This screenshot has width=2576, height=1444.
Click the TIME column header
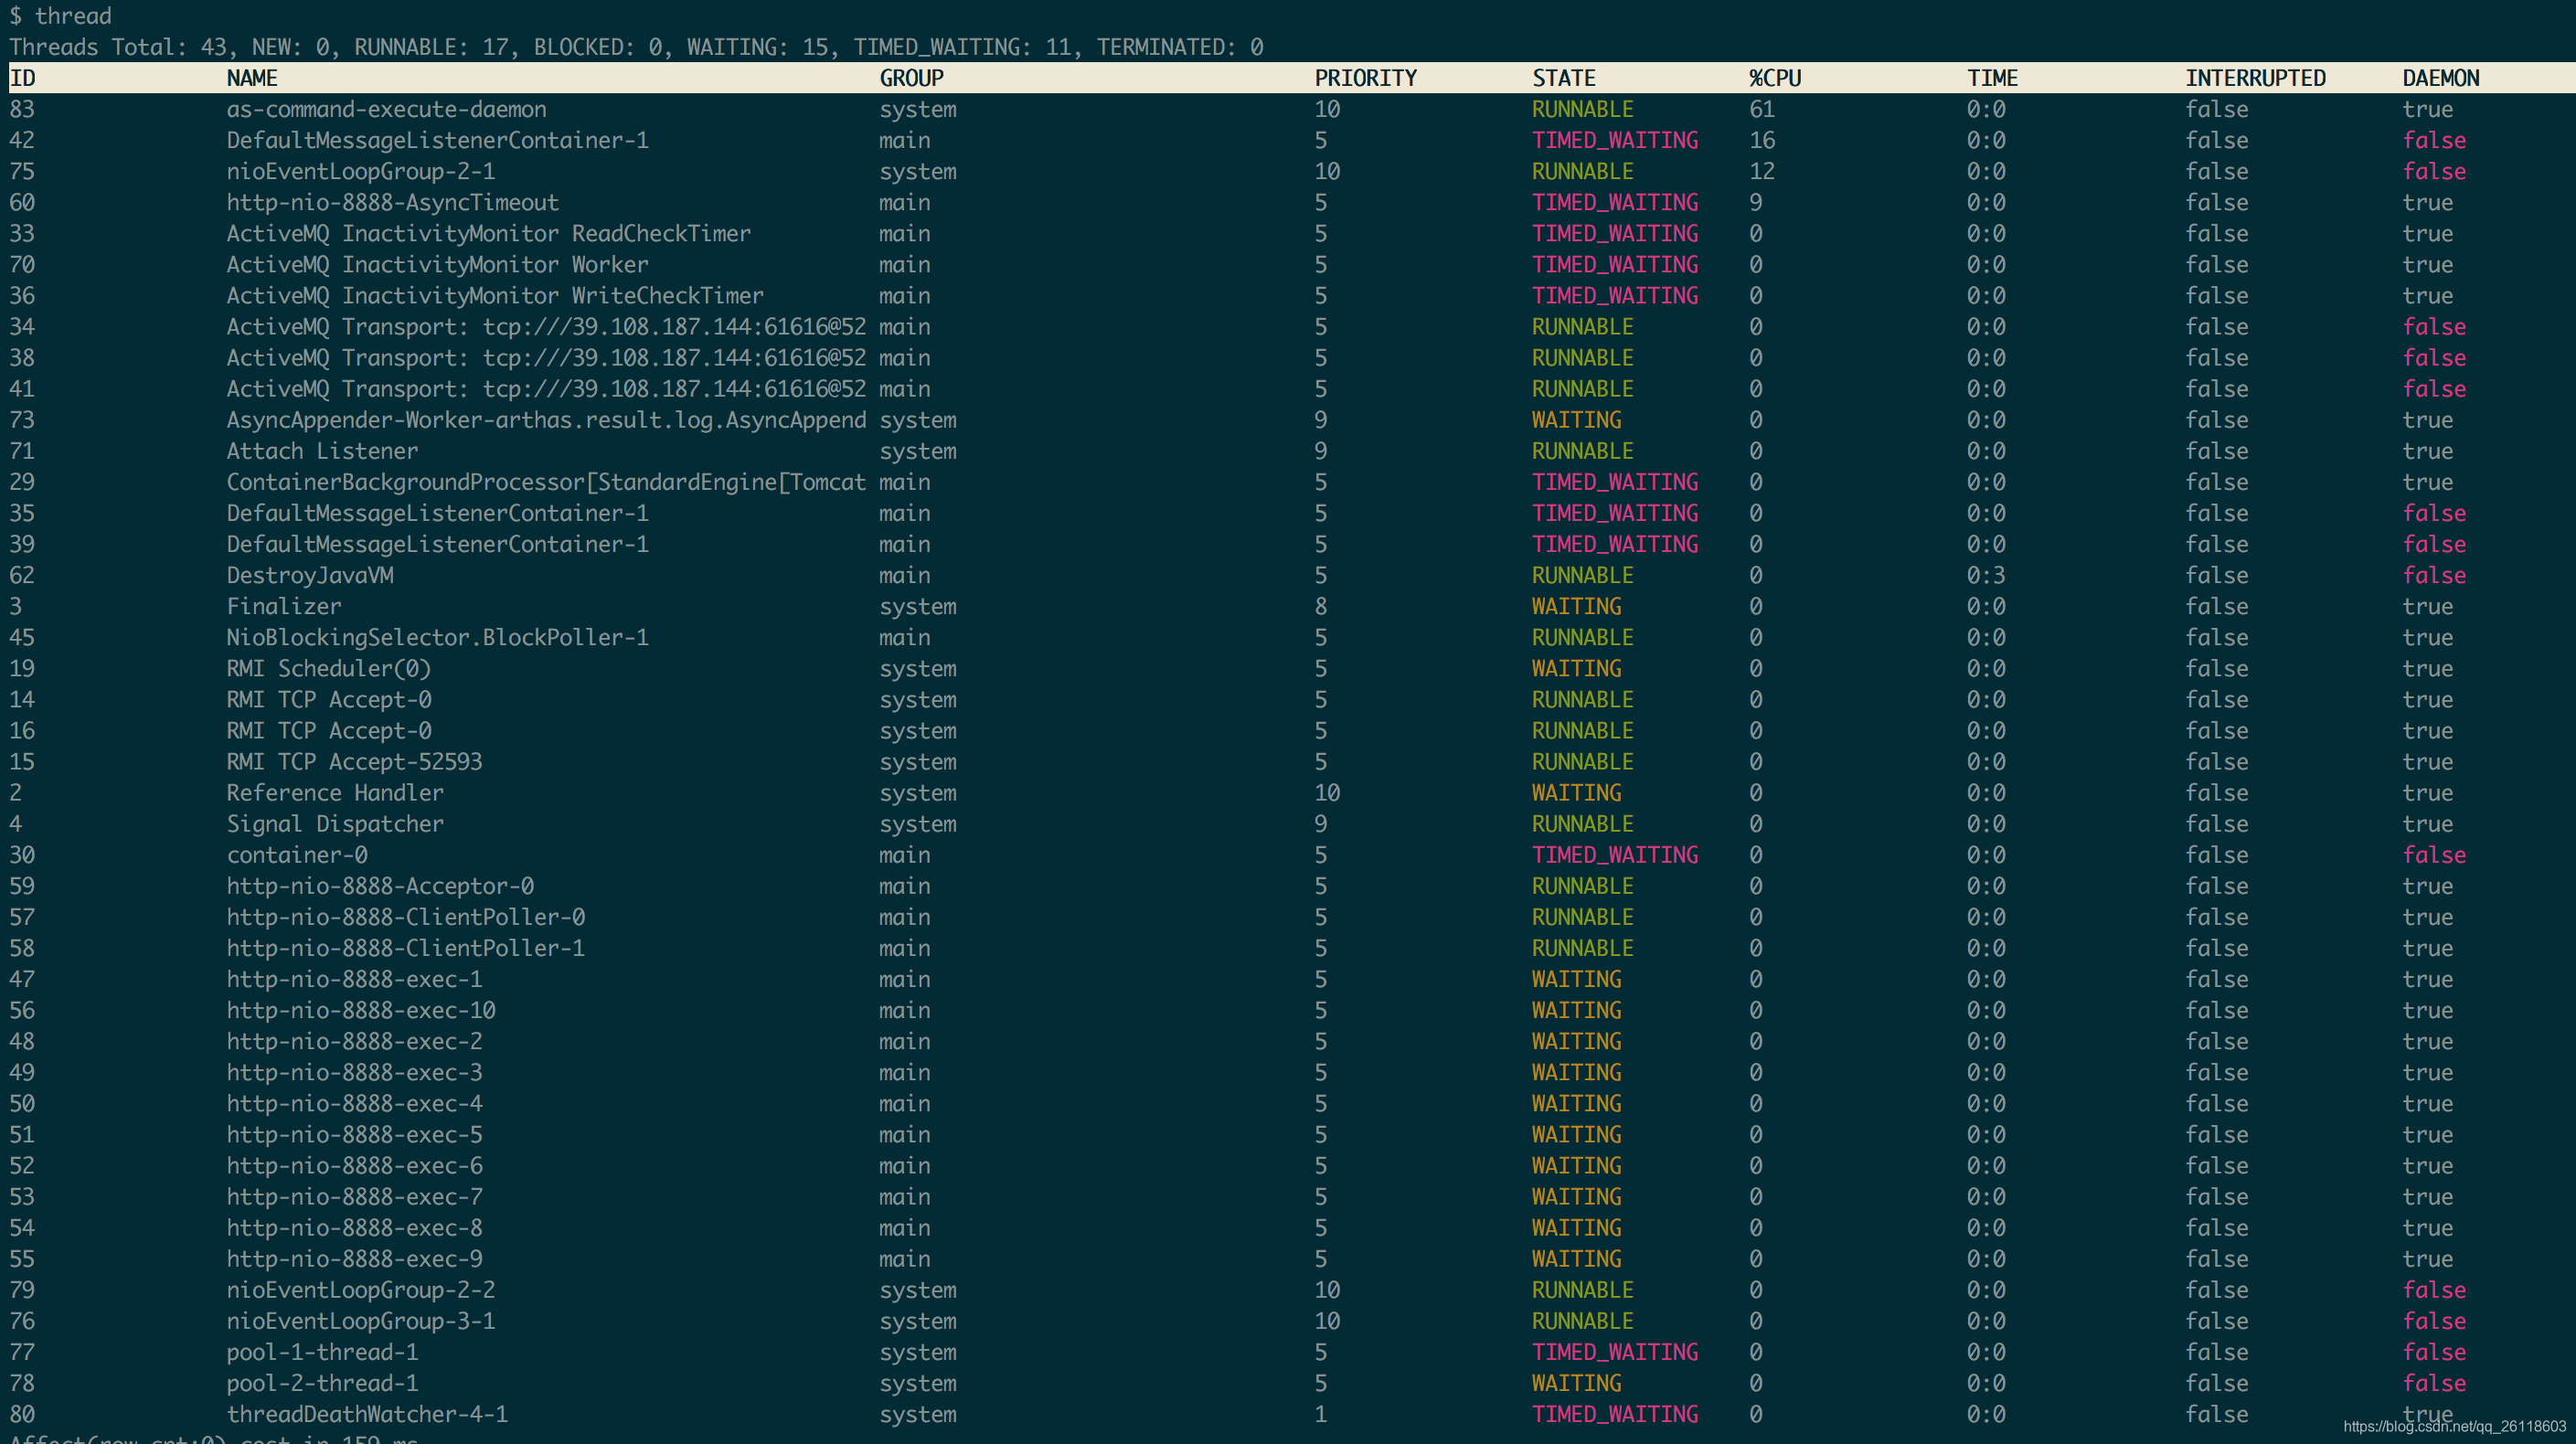1992,78
